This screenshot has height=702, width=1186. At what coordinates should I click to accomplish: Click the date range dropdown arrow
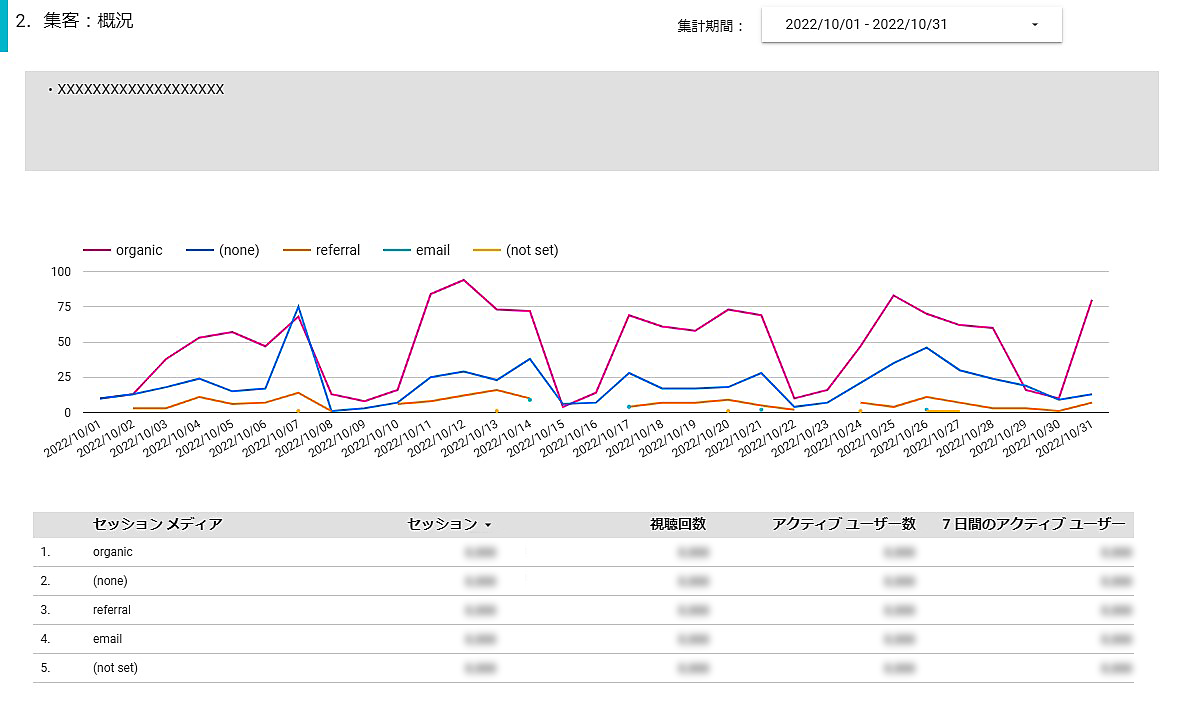pyautogui.click(x=1034, y=25)
